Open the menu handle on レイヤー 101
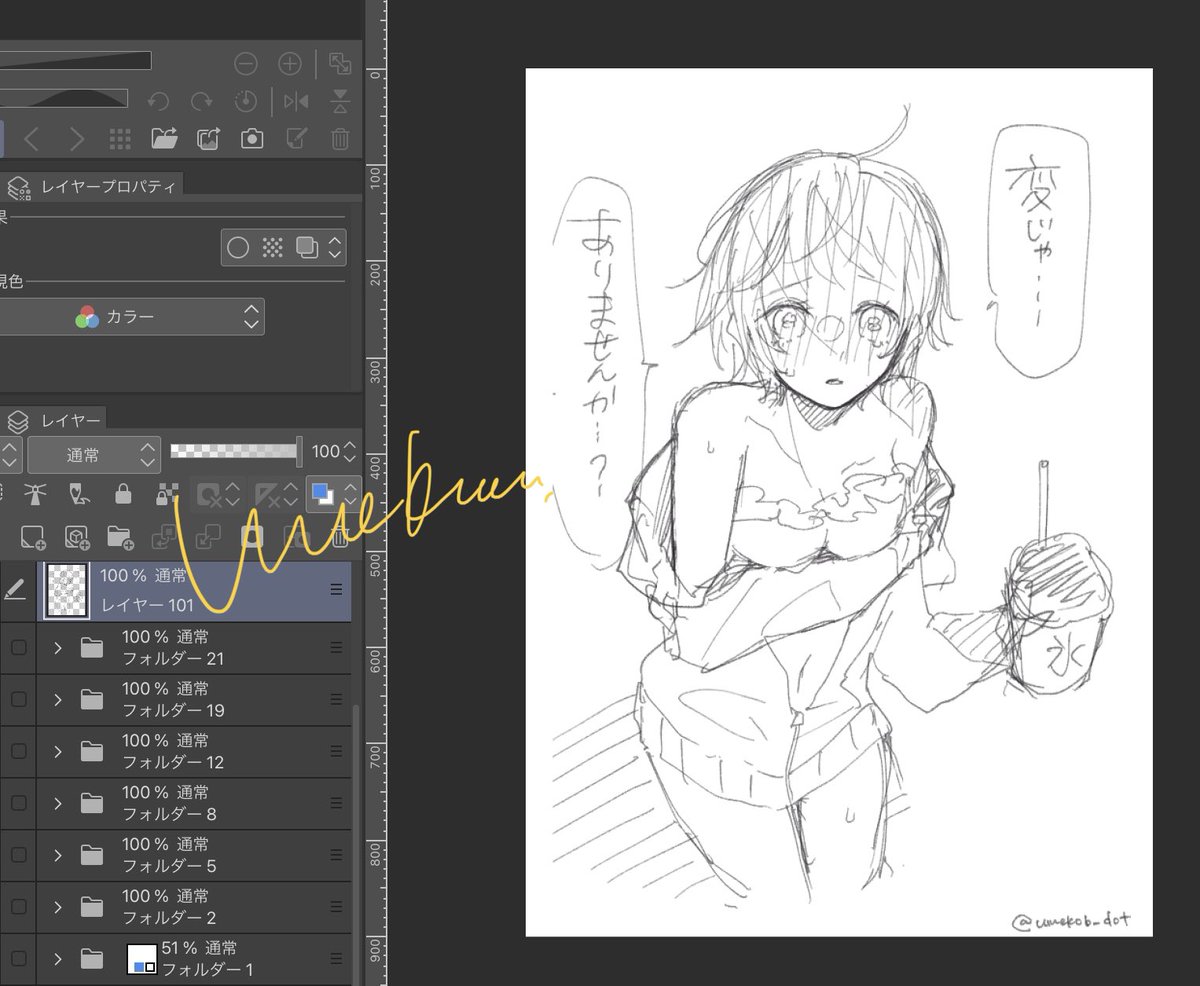Image resolution: width=1200 pixels, height=986 pixels. pyautogui.click(x=336, y=590)
